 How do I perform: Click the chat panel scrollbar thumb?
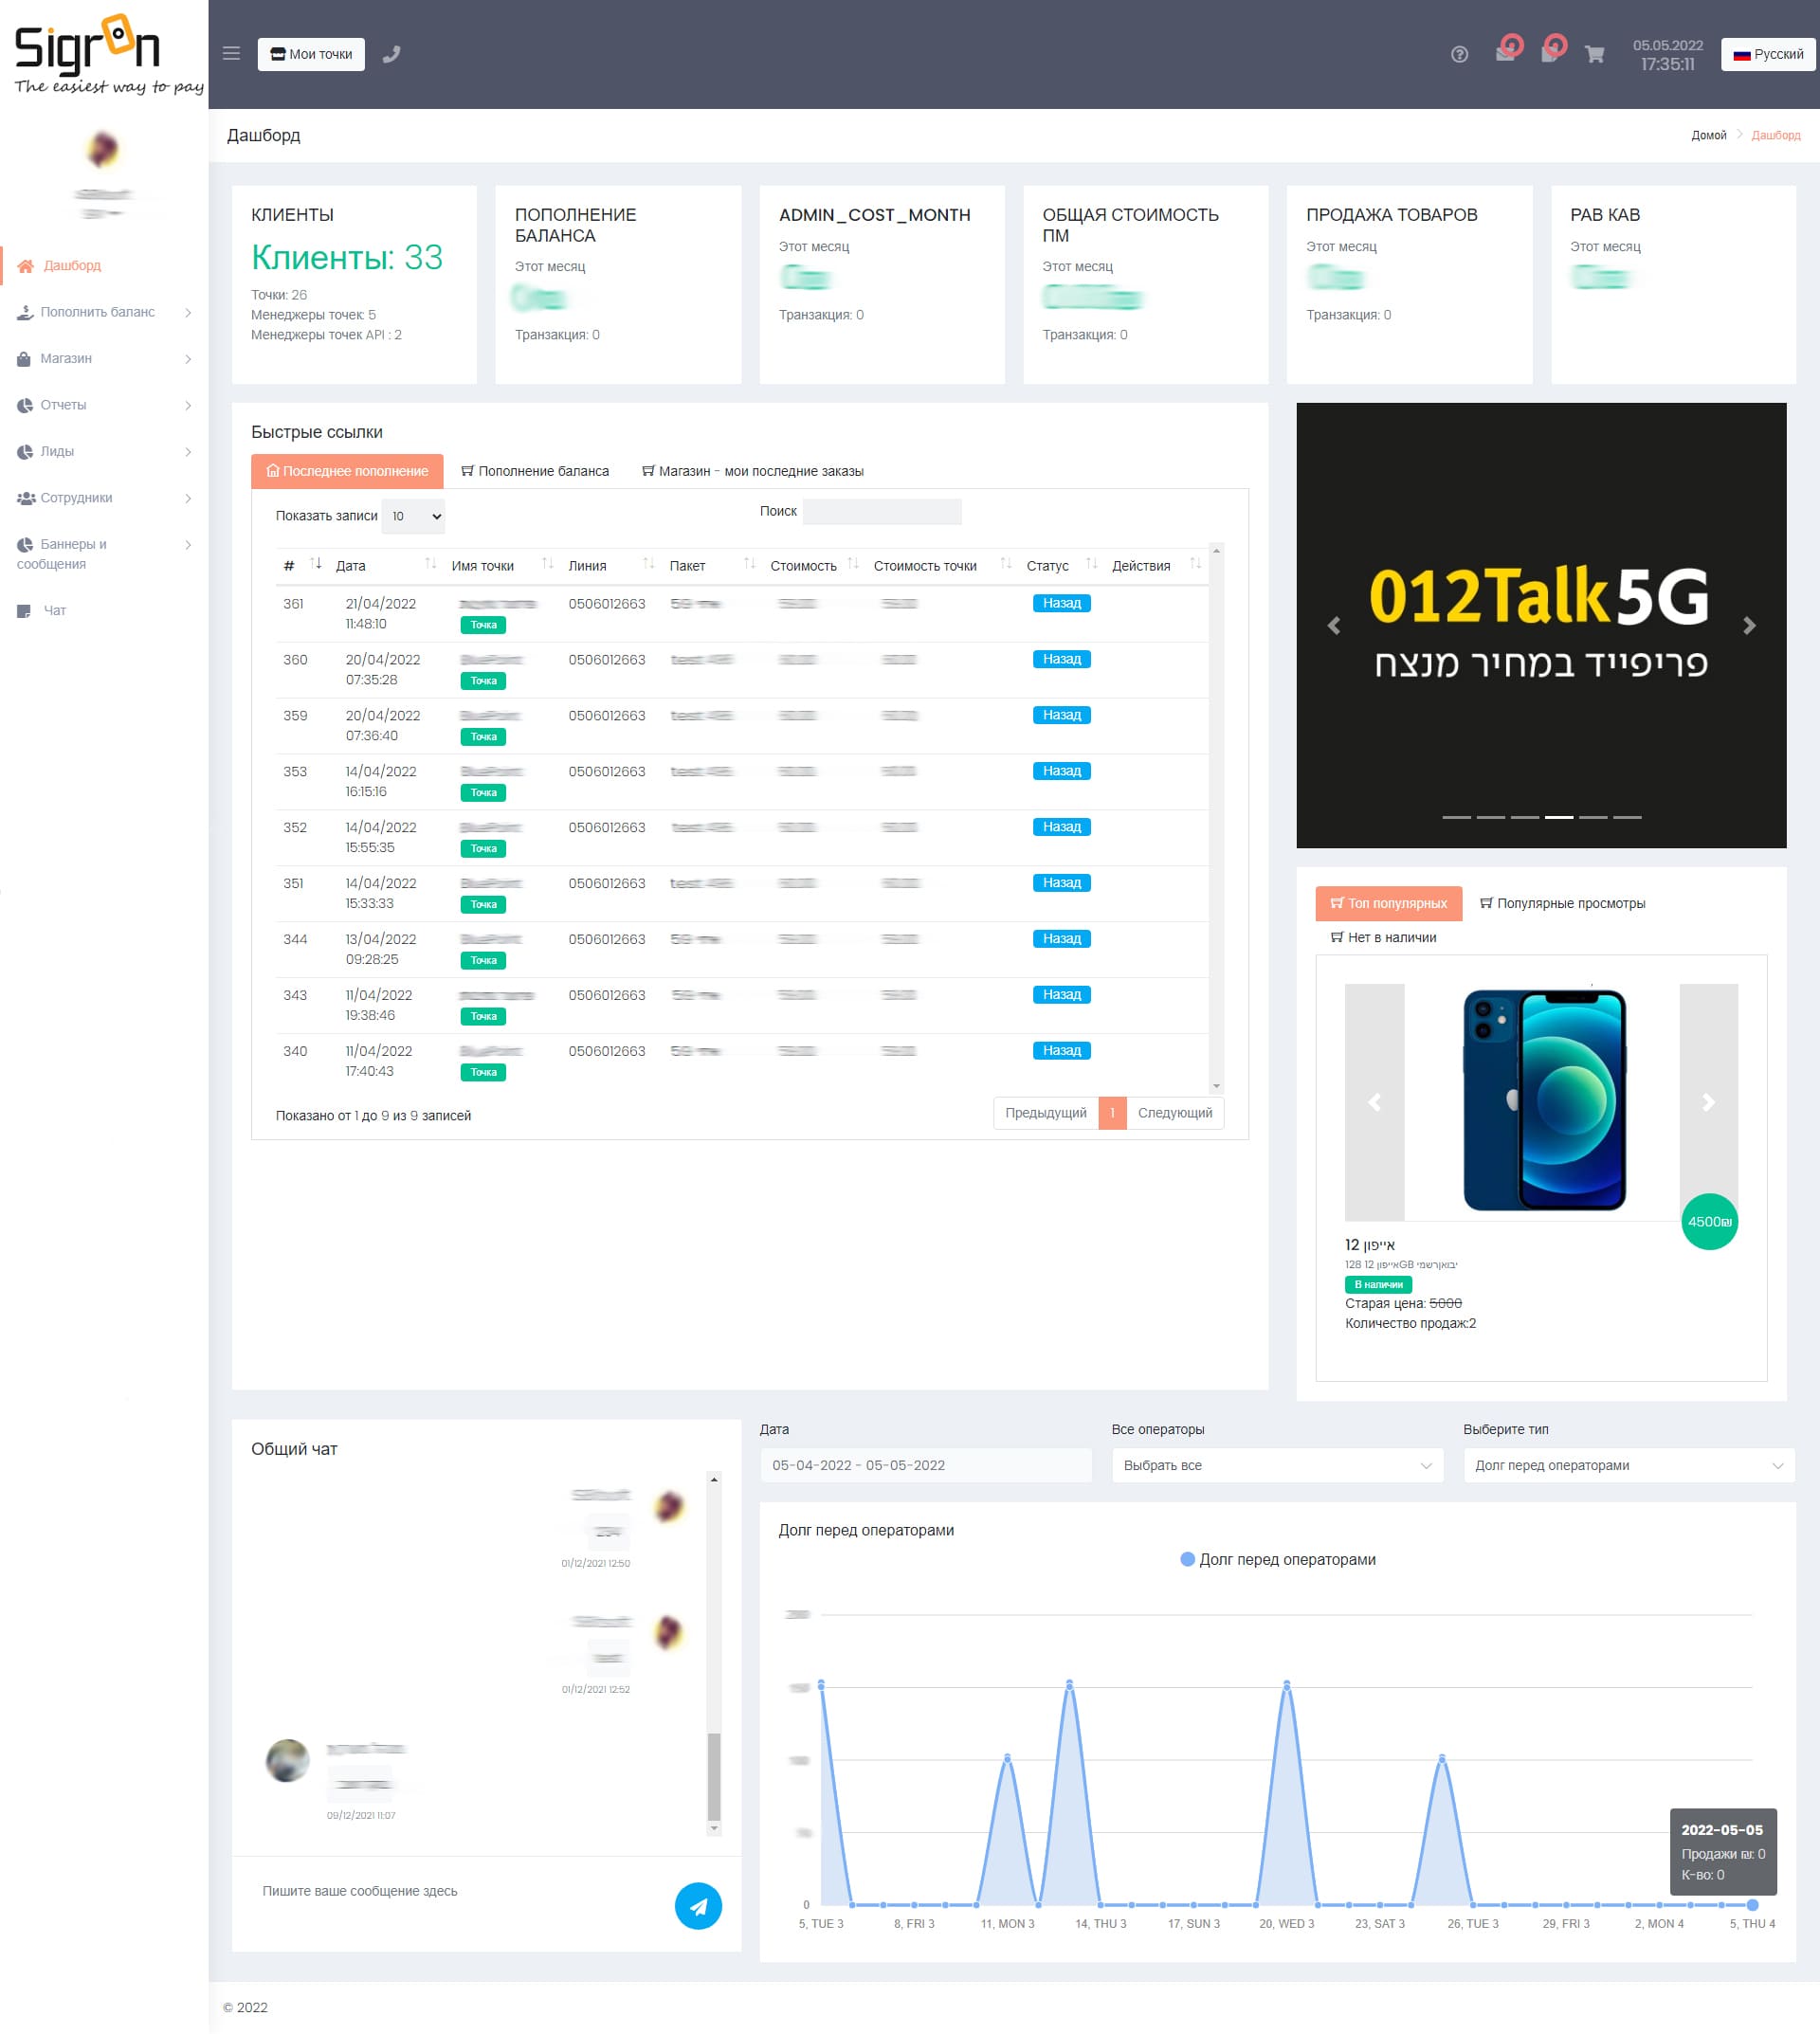(714, 1776)
